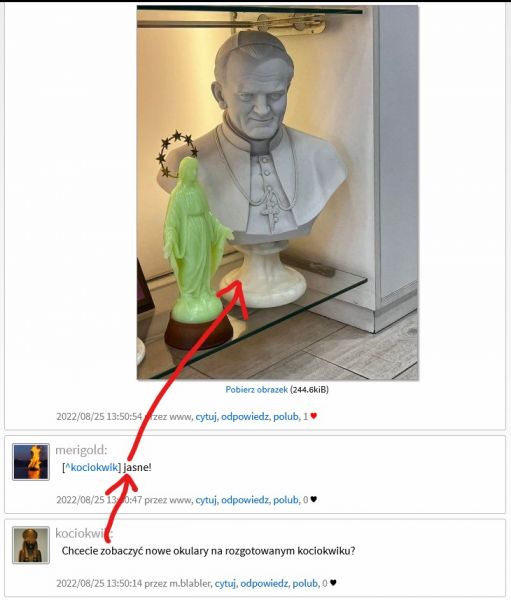Click odpowiedz under kociokwik's post

click(264, 583)
